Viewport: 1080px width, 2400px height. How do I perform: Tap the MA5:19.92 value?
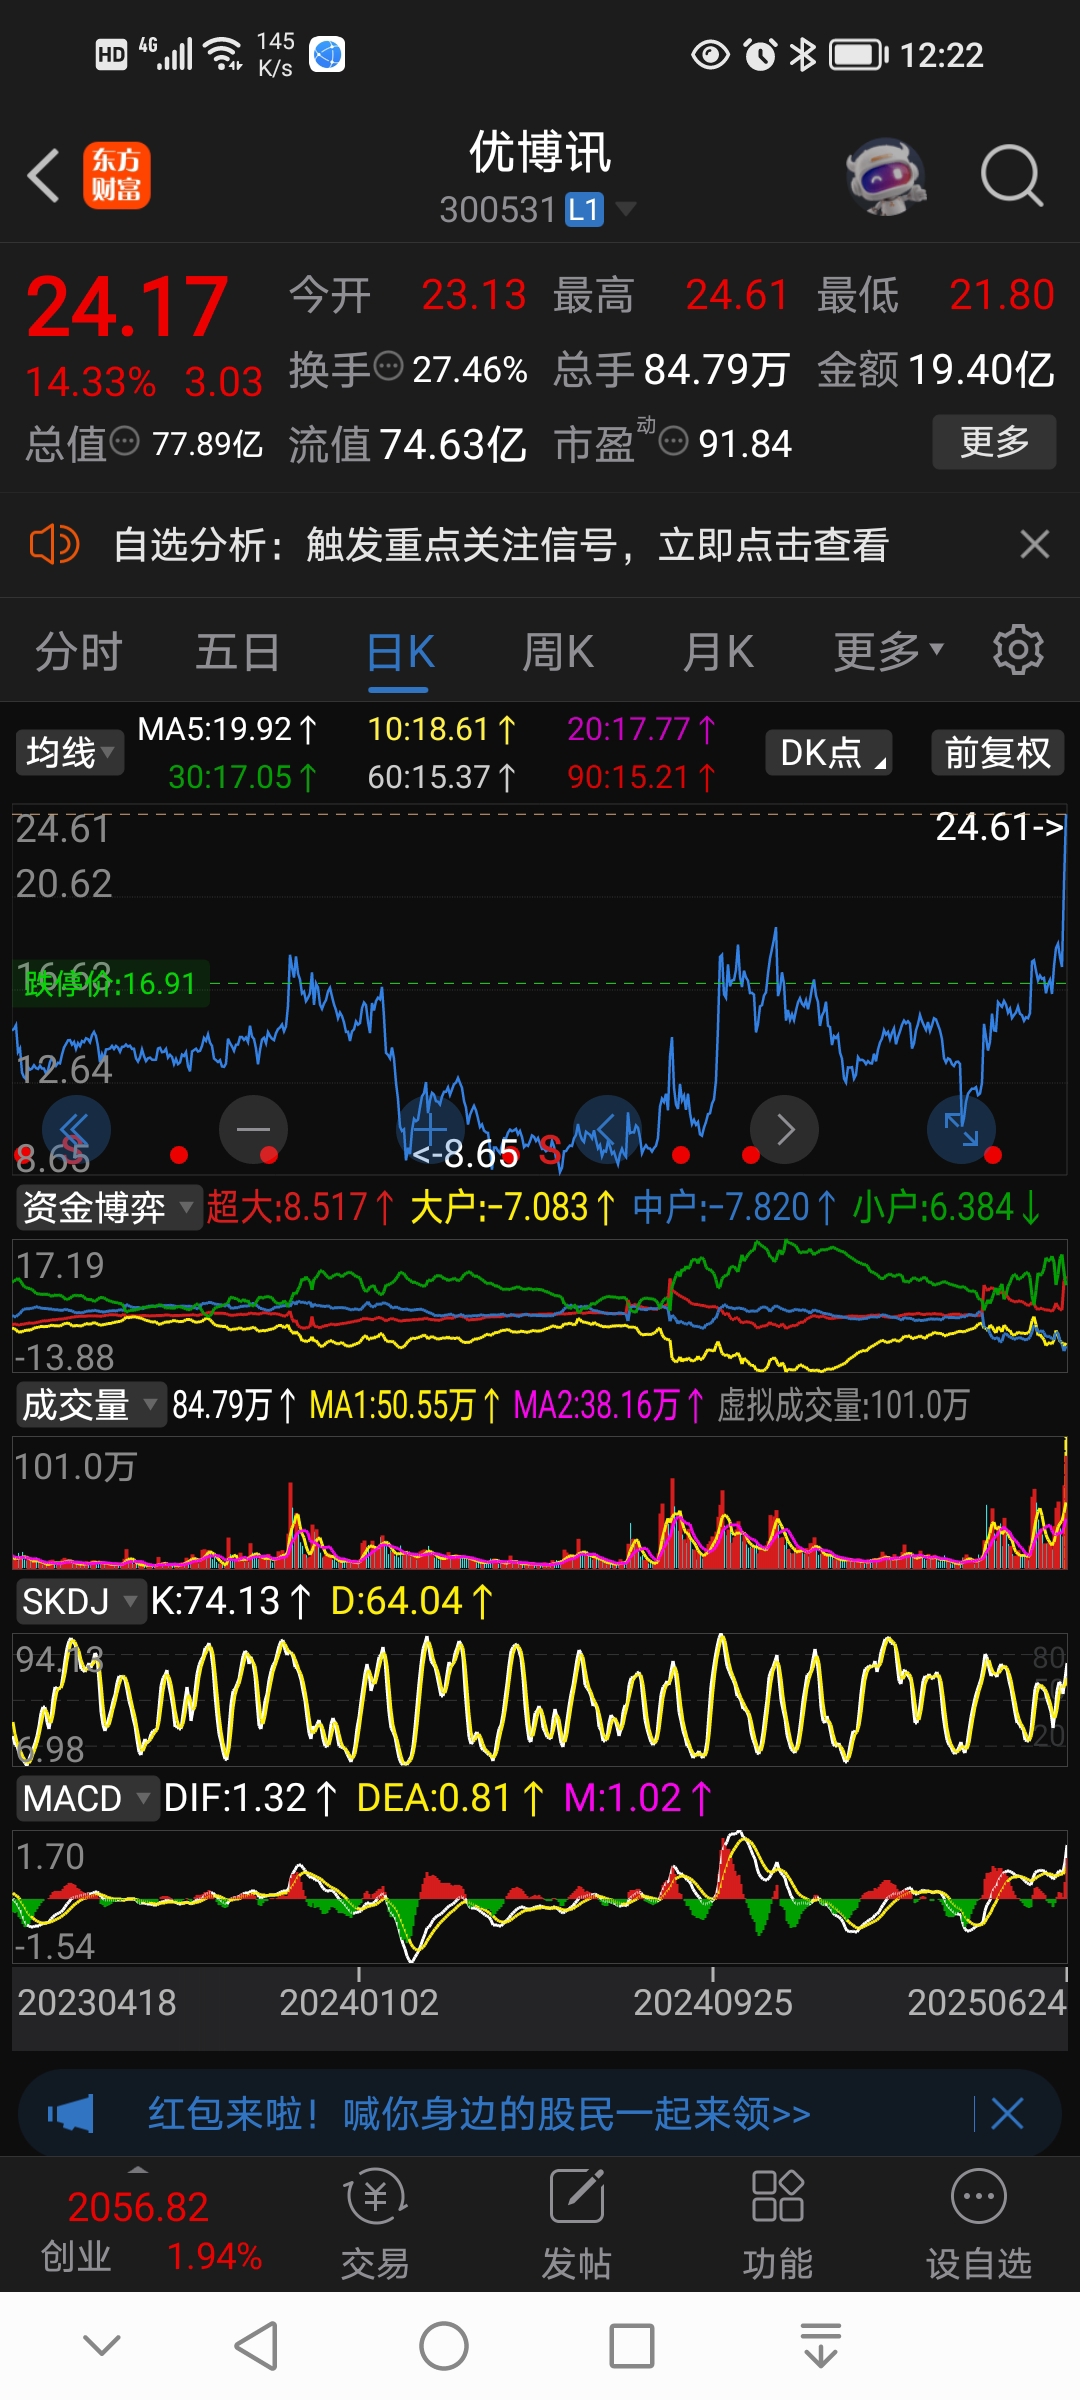coord(227,729)
